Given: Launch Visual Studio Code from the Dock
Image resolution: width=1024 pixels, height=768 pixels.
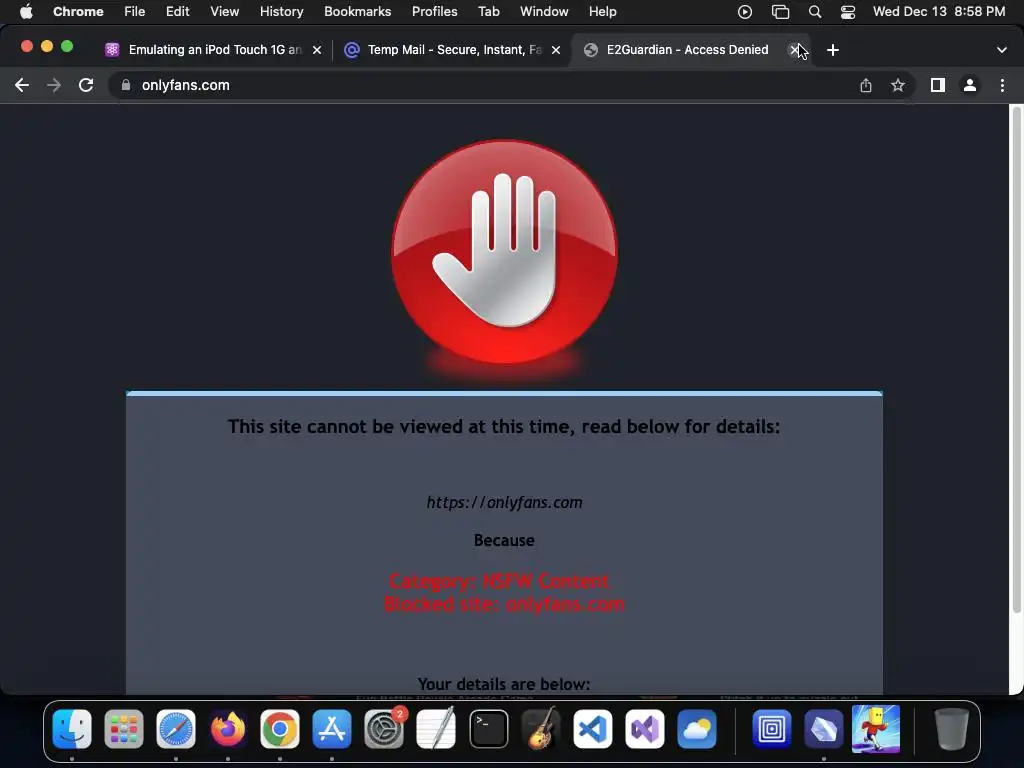Looking at the screenshot, I should (x=592, y=728).
